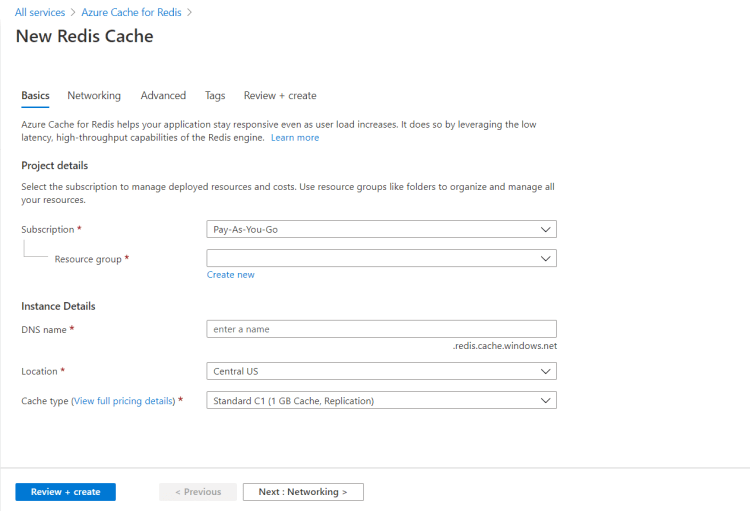Click the Subscription field label

(48, 230)
